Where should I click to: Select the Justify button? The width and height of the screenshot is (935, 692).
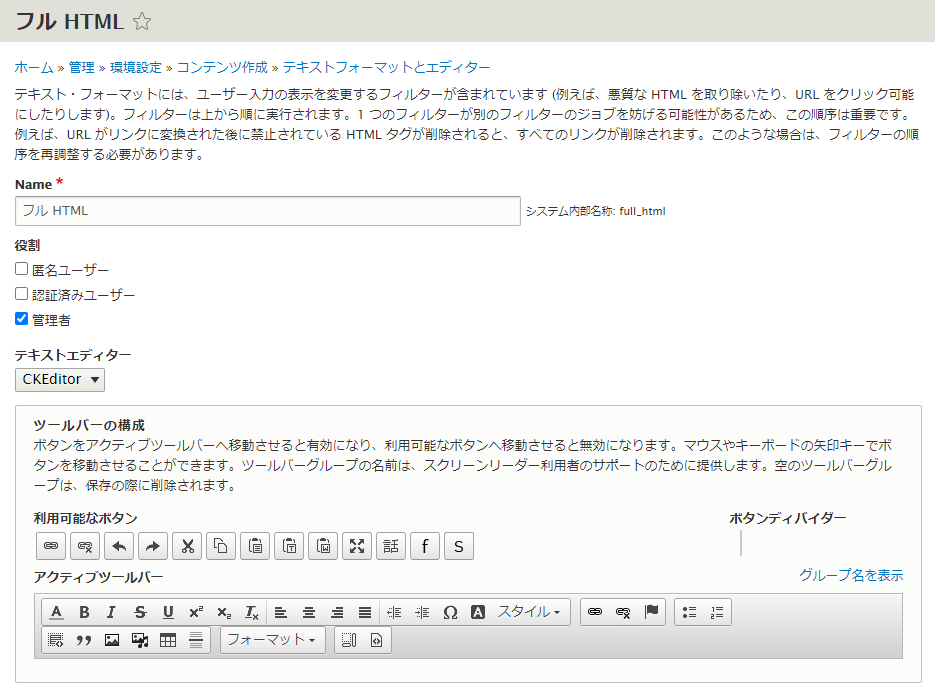[365, 612]
